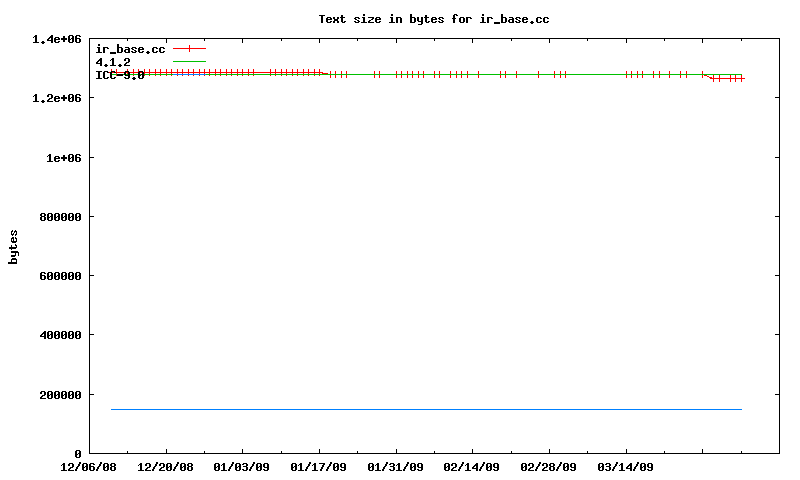Viewport: 800px width, 480px height.
Task: Select the 12/06/08 date on x-axis
Action: (89, 467)
